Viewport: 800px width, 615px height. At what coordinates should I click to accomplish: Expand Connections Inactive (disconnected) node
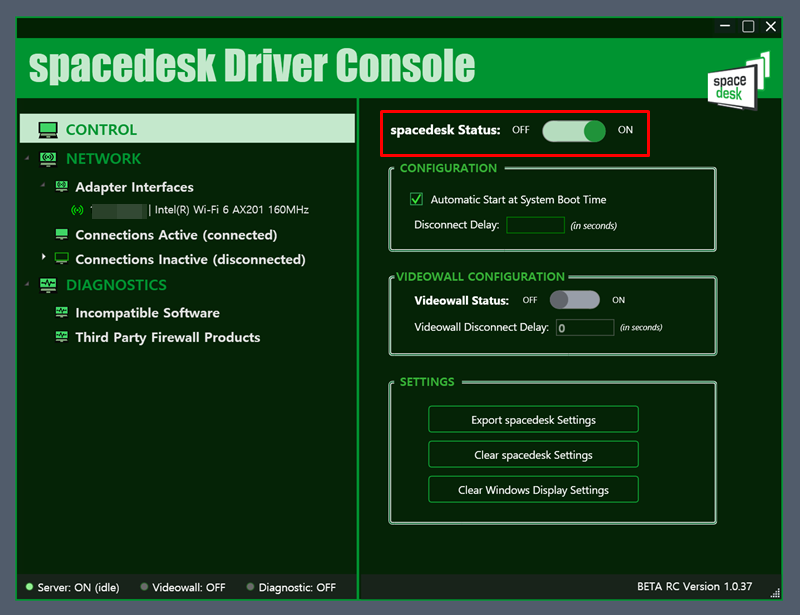click(43, 257)
